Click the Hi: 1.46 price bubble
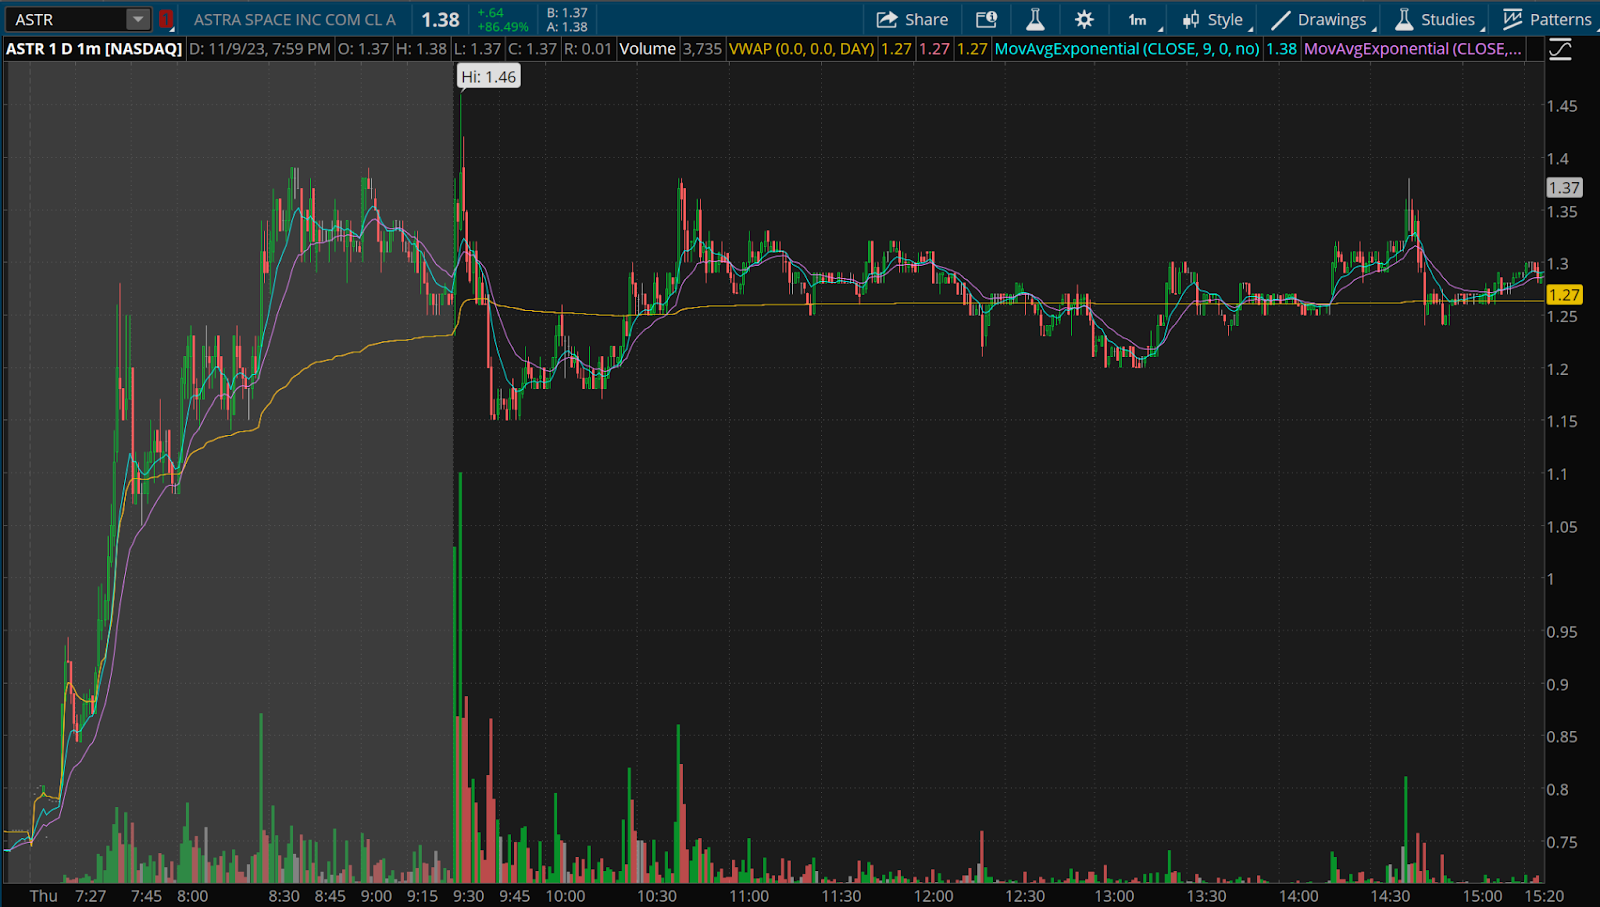 (x=489, y=77)
